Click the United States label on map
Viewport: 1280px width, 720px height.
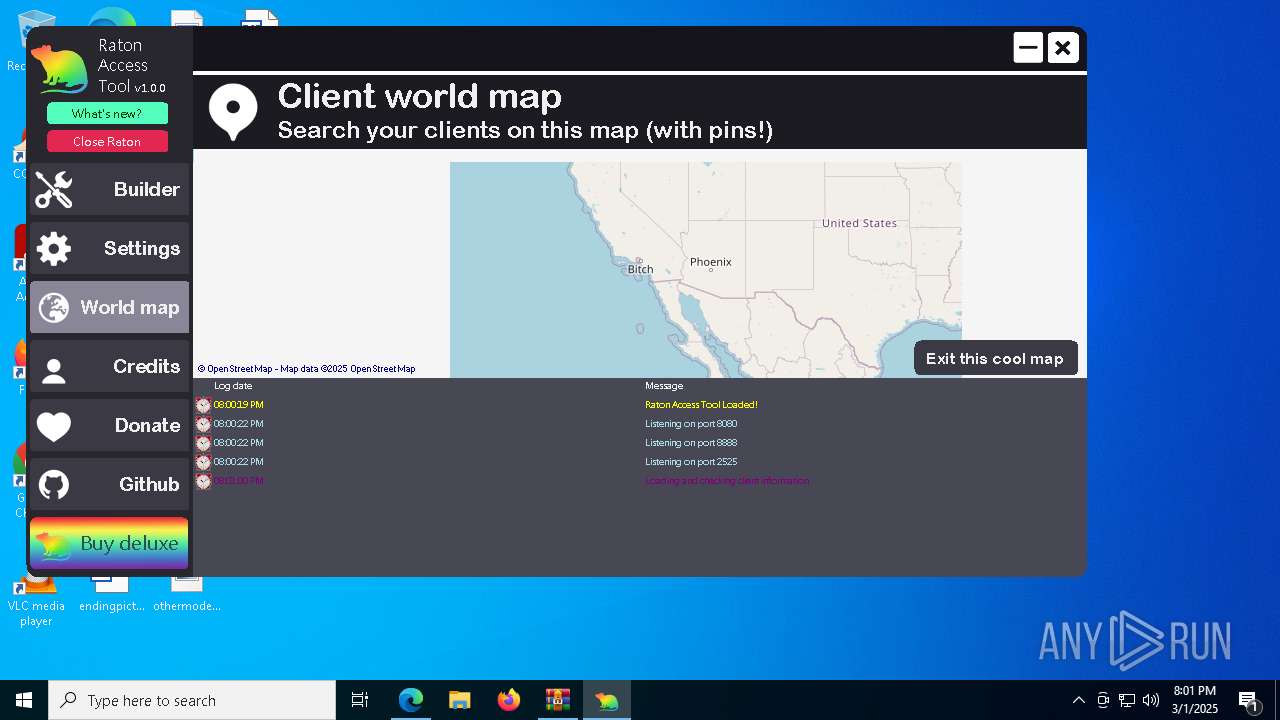pyautogui.click(x=859, y=223)
